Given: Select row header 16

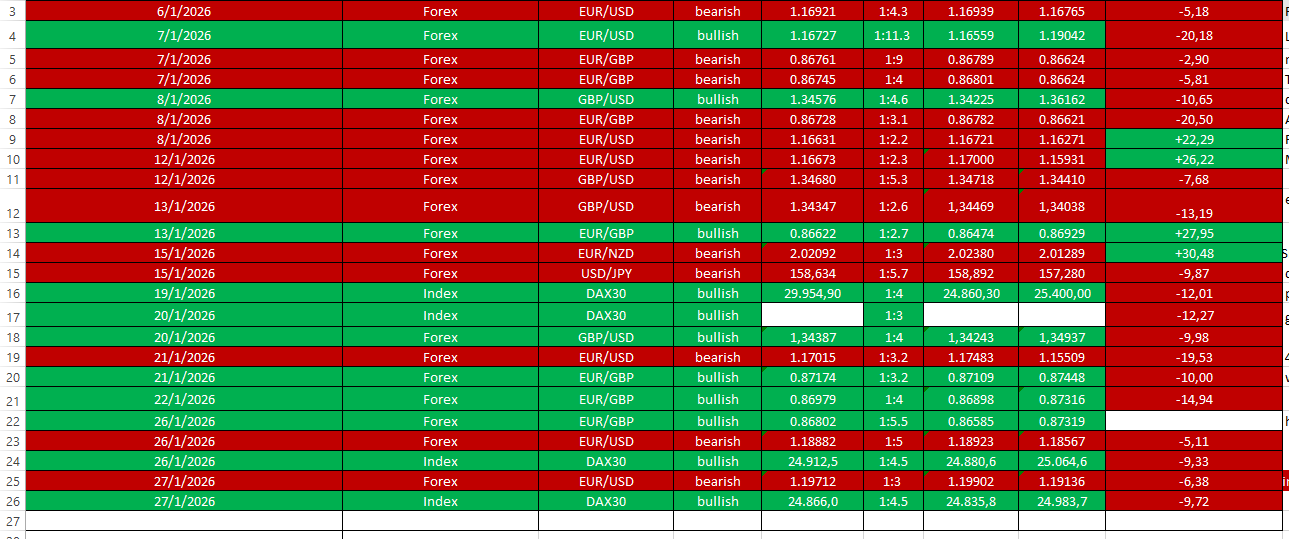Looking at the screenshot, I should 12,293.
